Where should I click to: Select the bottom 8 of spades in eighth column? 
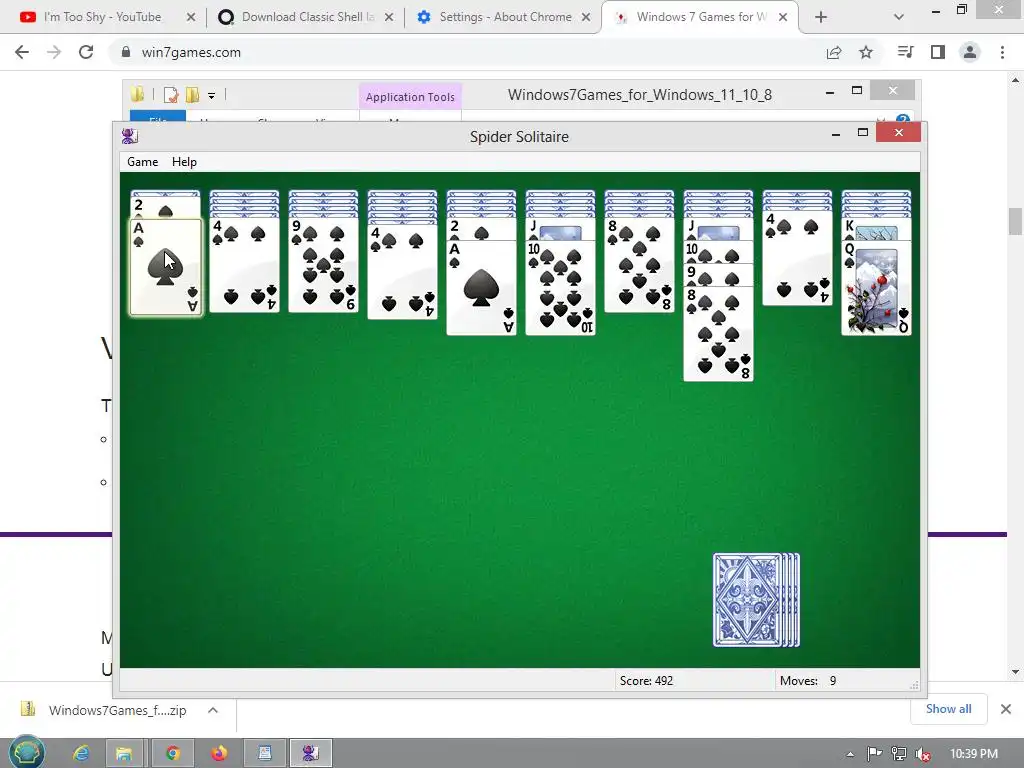(x=718, y=333)
